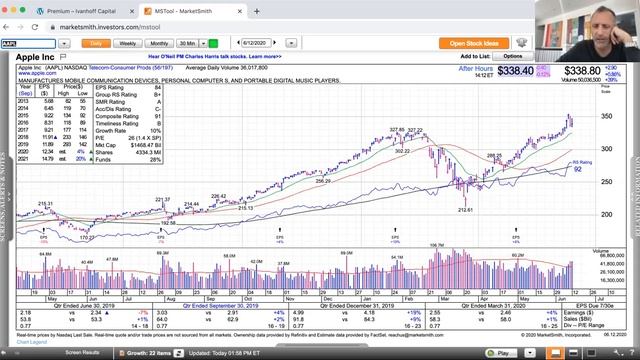Open the dropdown right of the date field
640x360 pixels.
point(291,43)
